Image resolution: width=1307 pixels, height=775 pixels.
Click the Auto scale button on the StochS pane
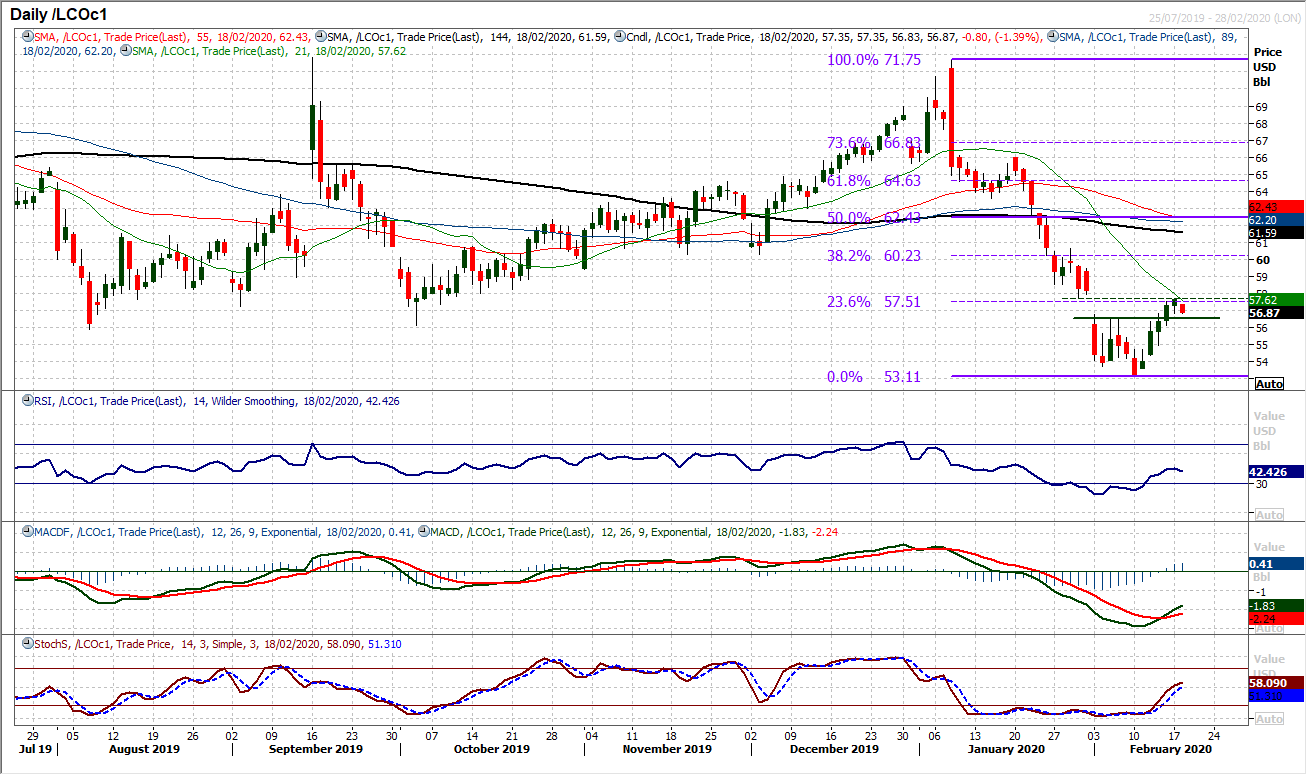tap(1269, 719)
